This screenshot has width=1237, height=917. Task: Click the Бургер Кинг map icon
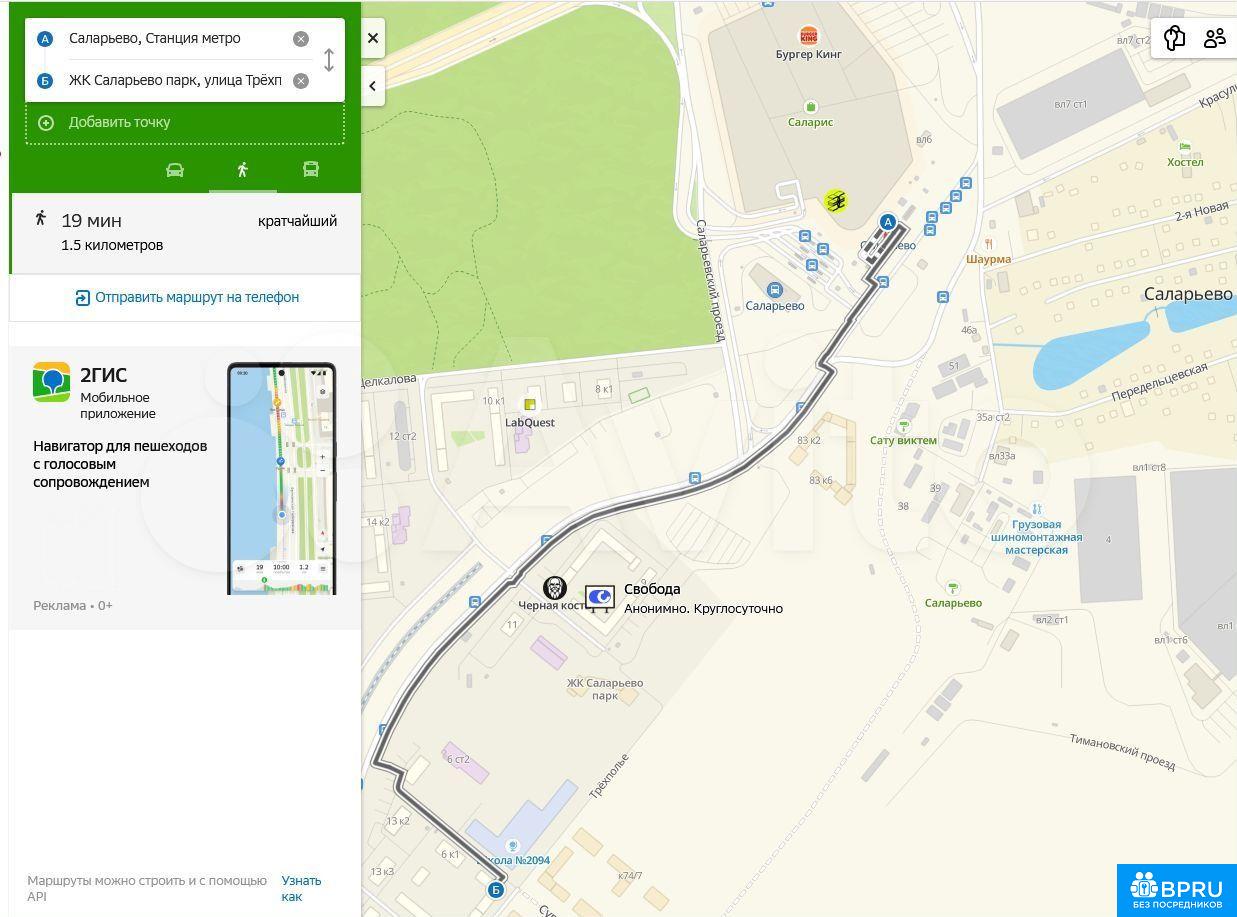click(808, 36)
